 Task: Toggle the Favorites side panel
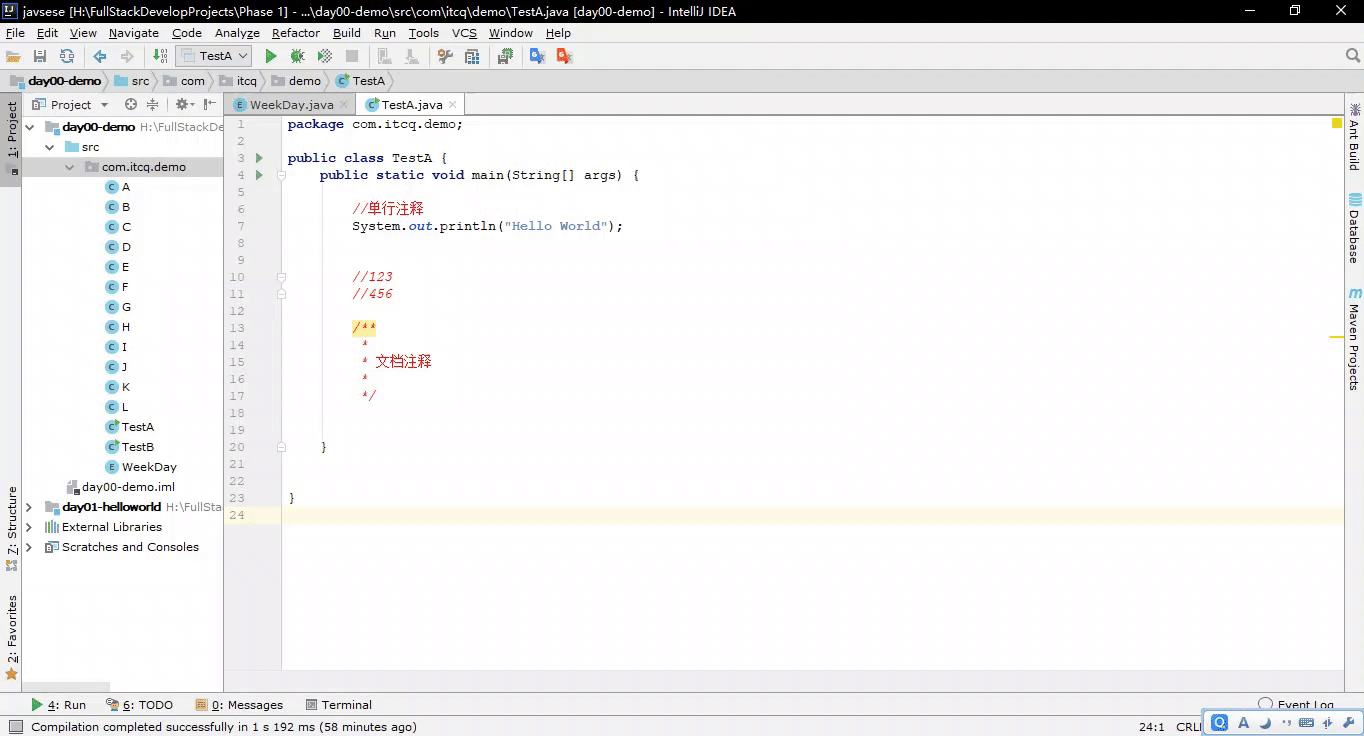(x=12, y=637)
